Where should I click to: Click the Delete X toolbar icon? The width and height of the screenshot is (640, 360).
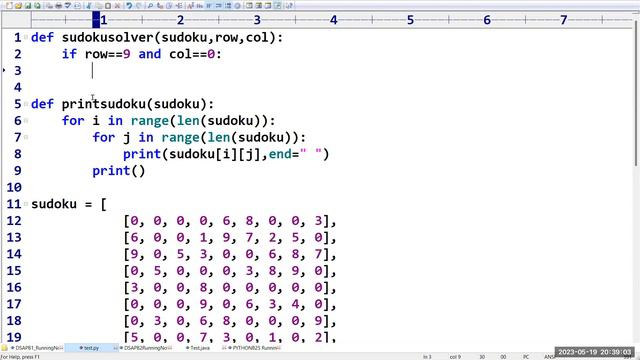click(117, 6)
